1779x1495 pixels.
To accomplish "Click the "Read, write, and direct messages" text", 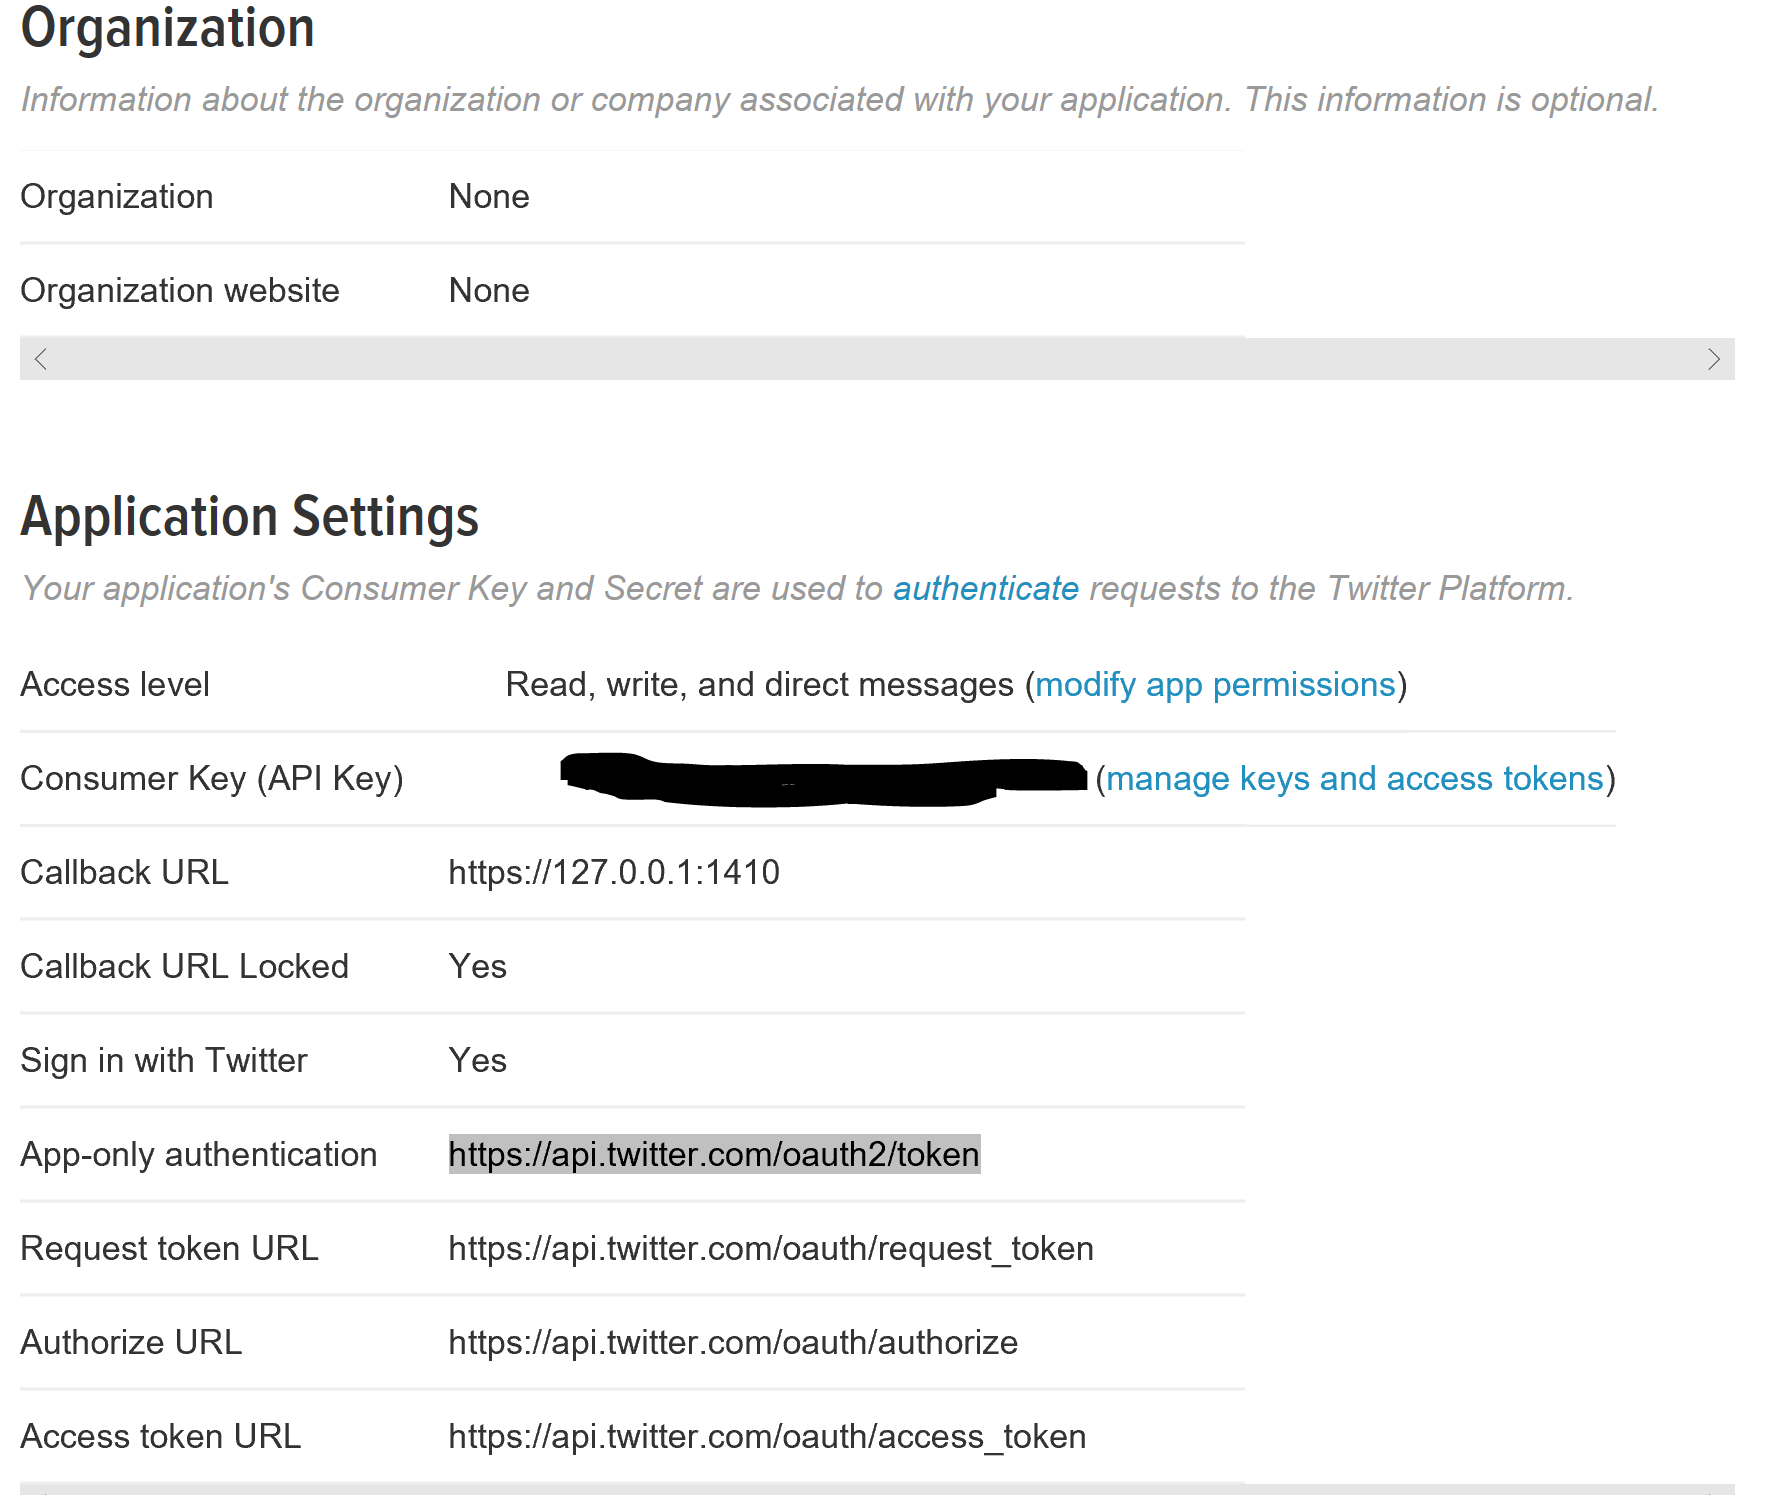I will pos(759,684).
